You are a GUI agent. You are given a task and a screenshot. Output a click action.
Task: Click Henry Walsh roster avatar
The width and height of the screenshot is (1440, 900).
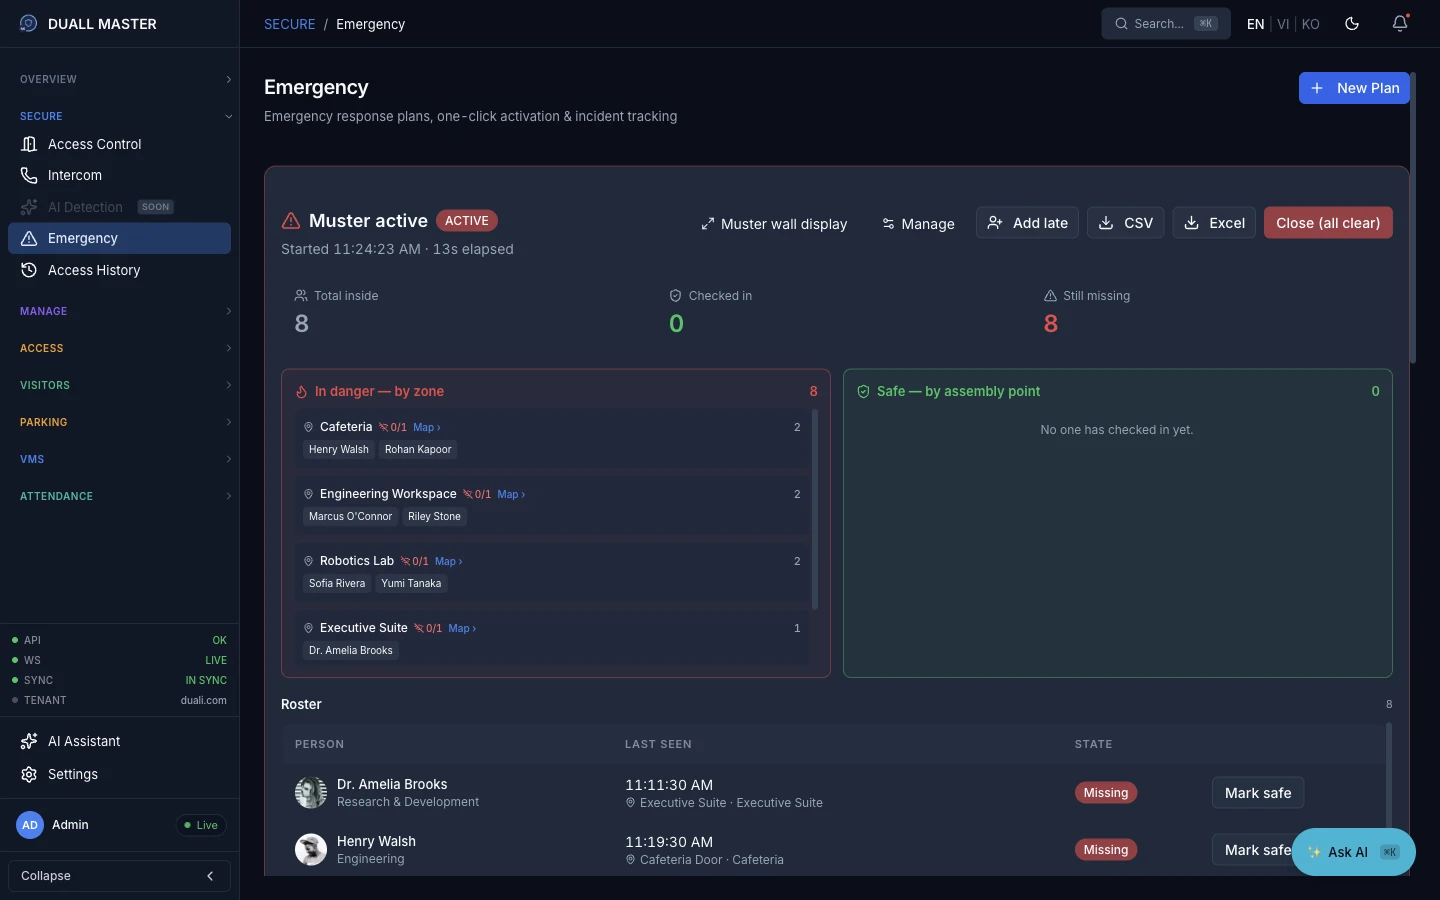311,850
